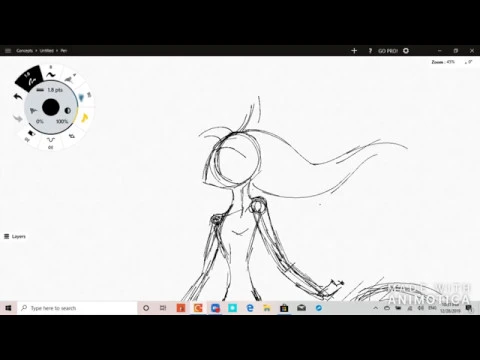This screenshot has height=360, width=480.
Task: Select the active black Pen tool wedge
Action: click(29, 79)
